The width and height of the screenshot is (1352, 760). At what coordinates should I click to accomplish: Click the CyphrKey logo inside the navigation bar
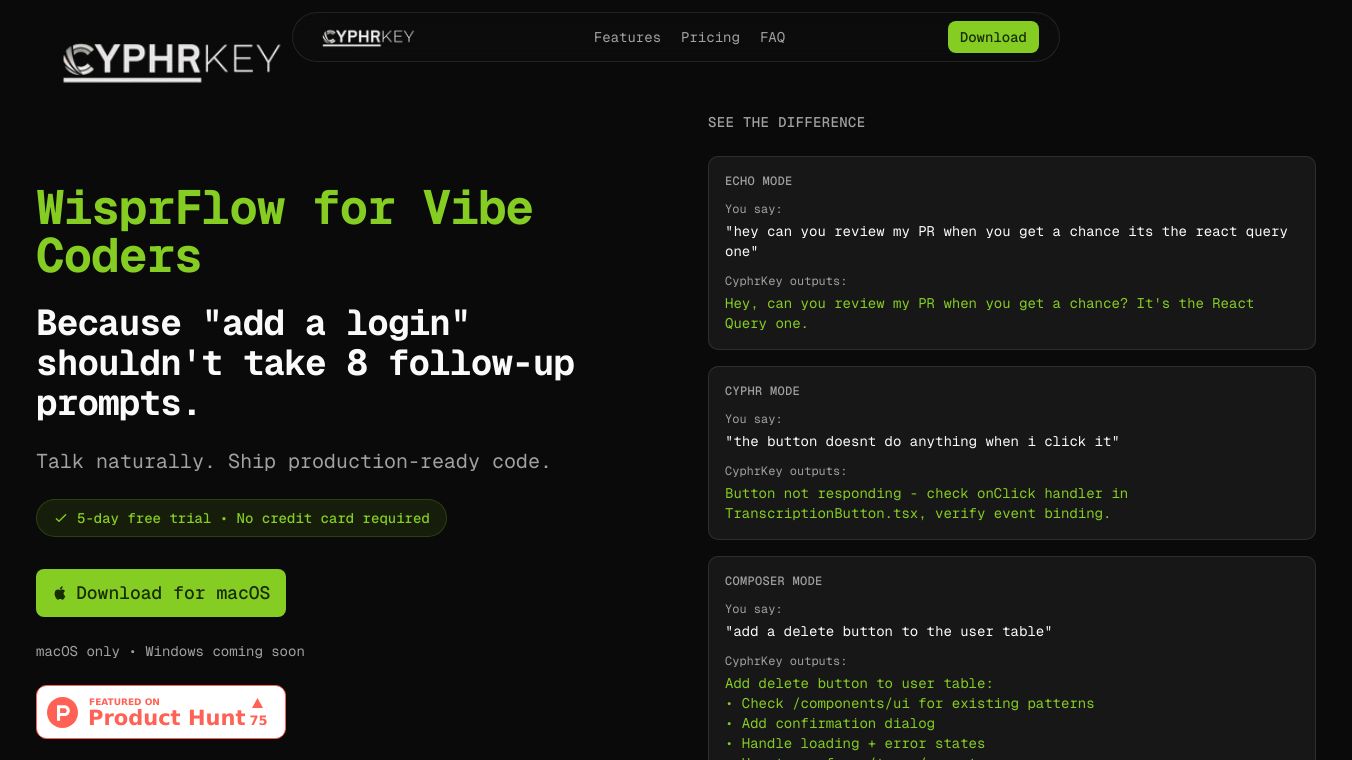click(368, 37)
